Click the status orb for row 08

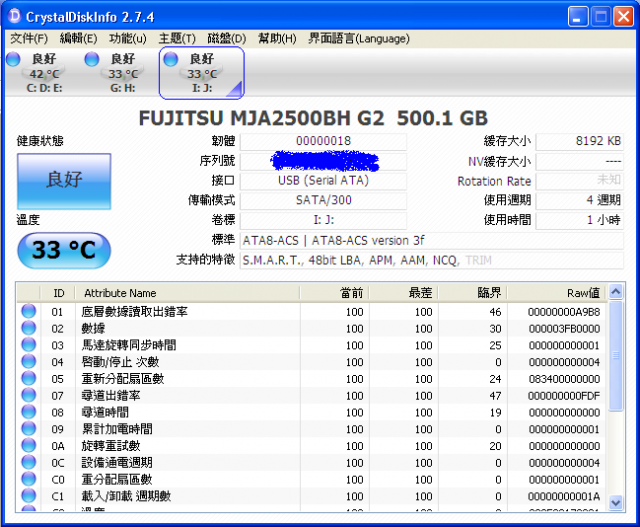click(x=29, y=411)
